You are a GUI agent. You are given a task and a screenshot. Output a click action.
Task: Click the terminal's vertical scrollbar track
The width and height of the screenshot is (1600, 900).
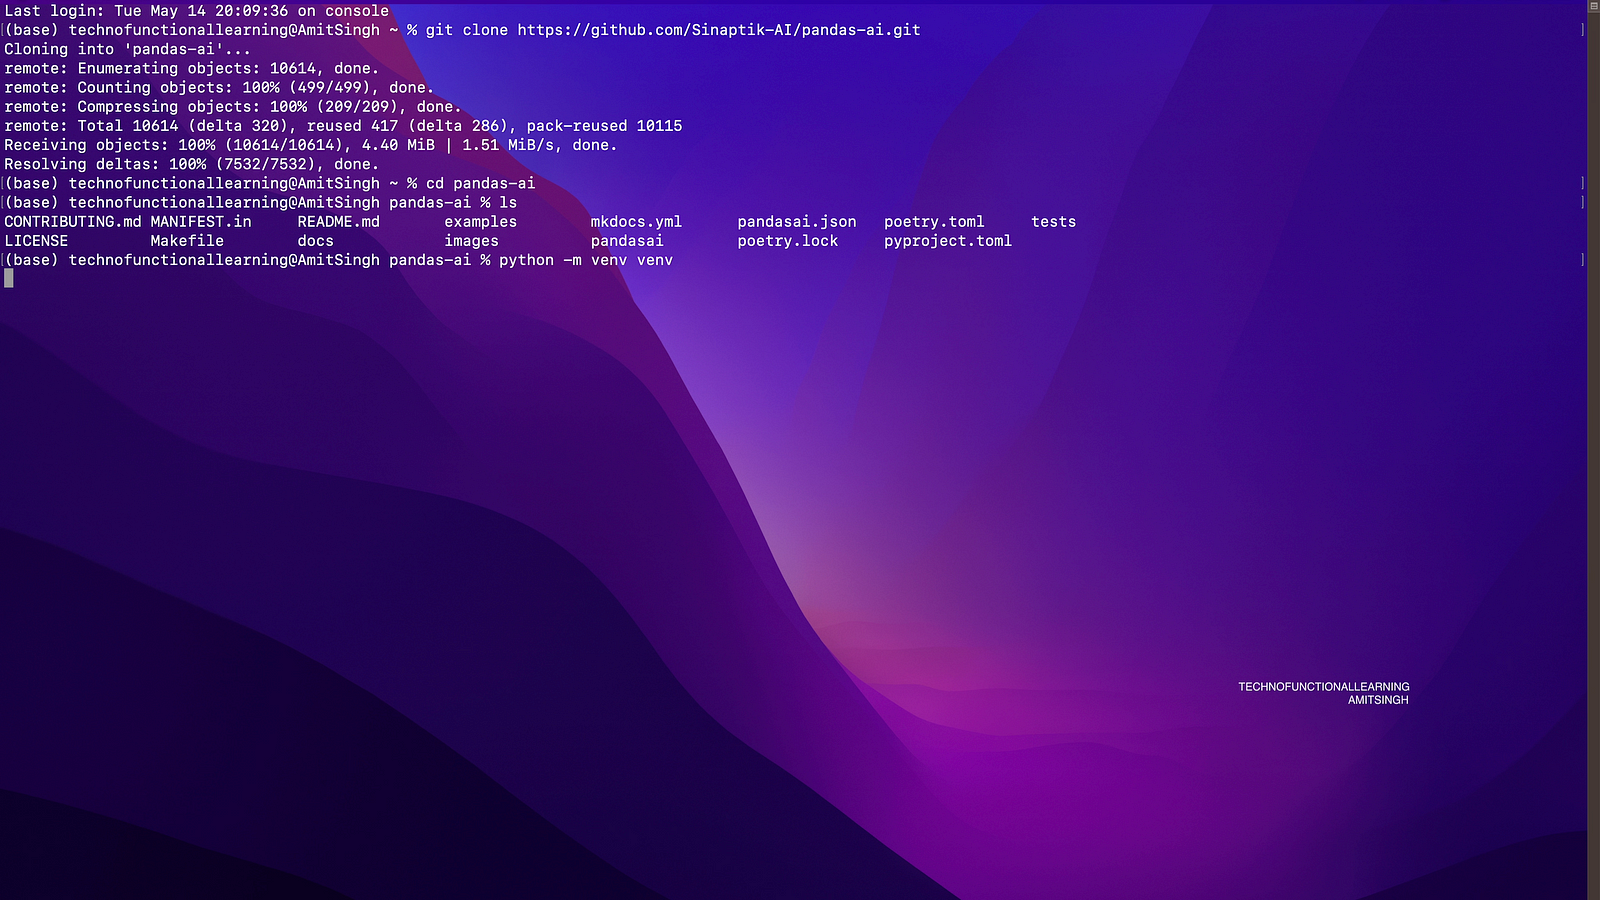click(x=1594, y=450)
